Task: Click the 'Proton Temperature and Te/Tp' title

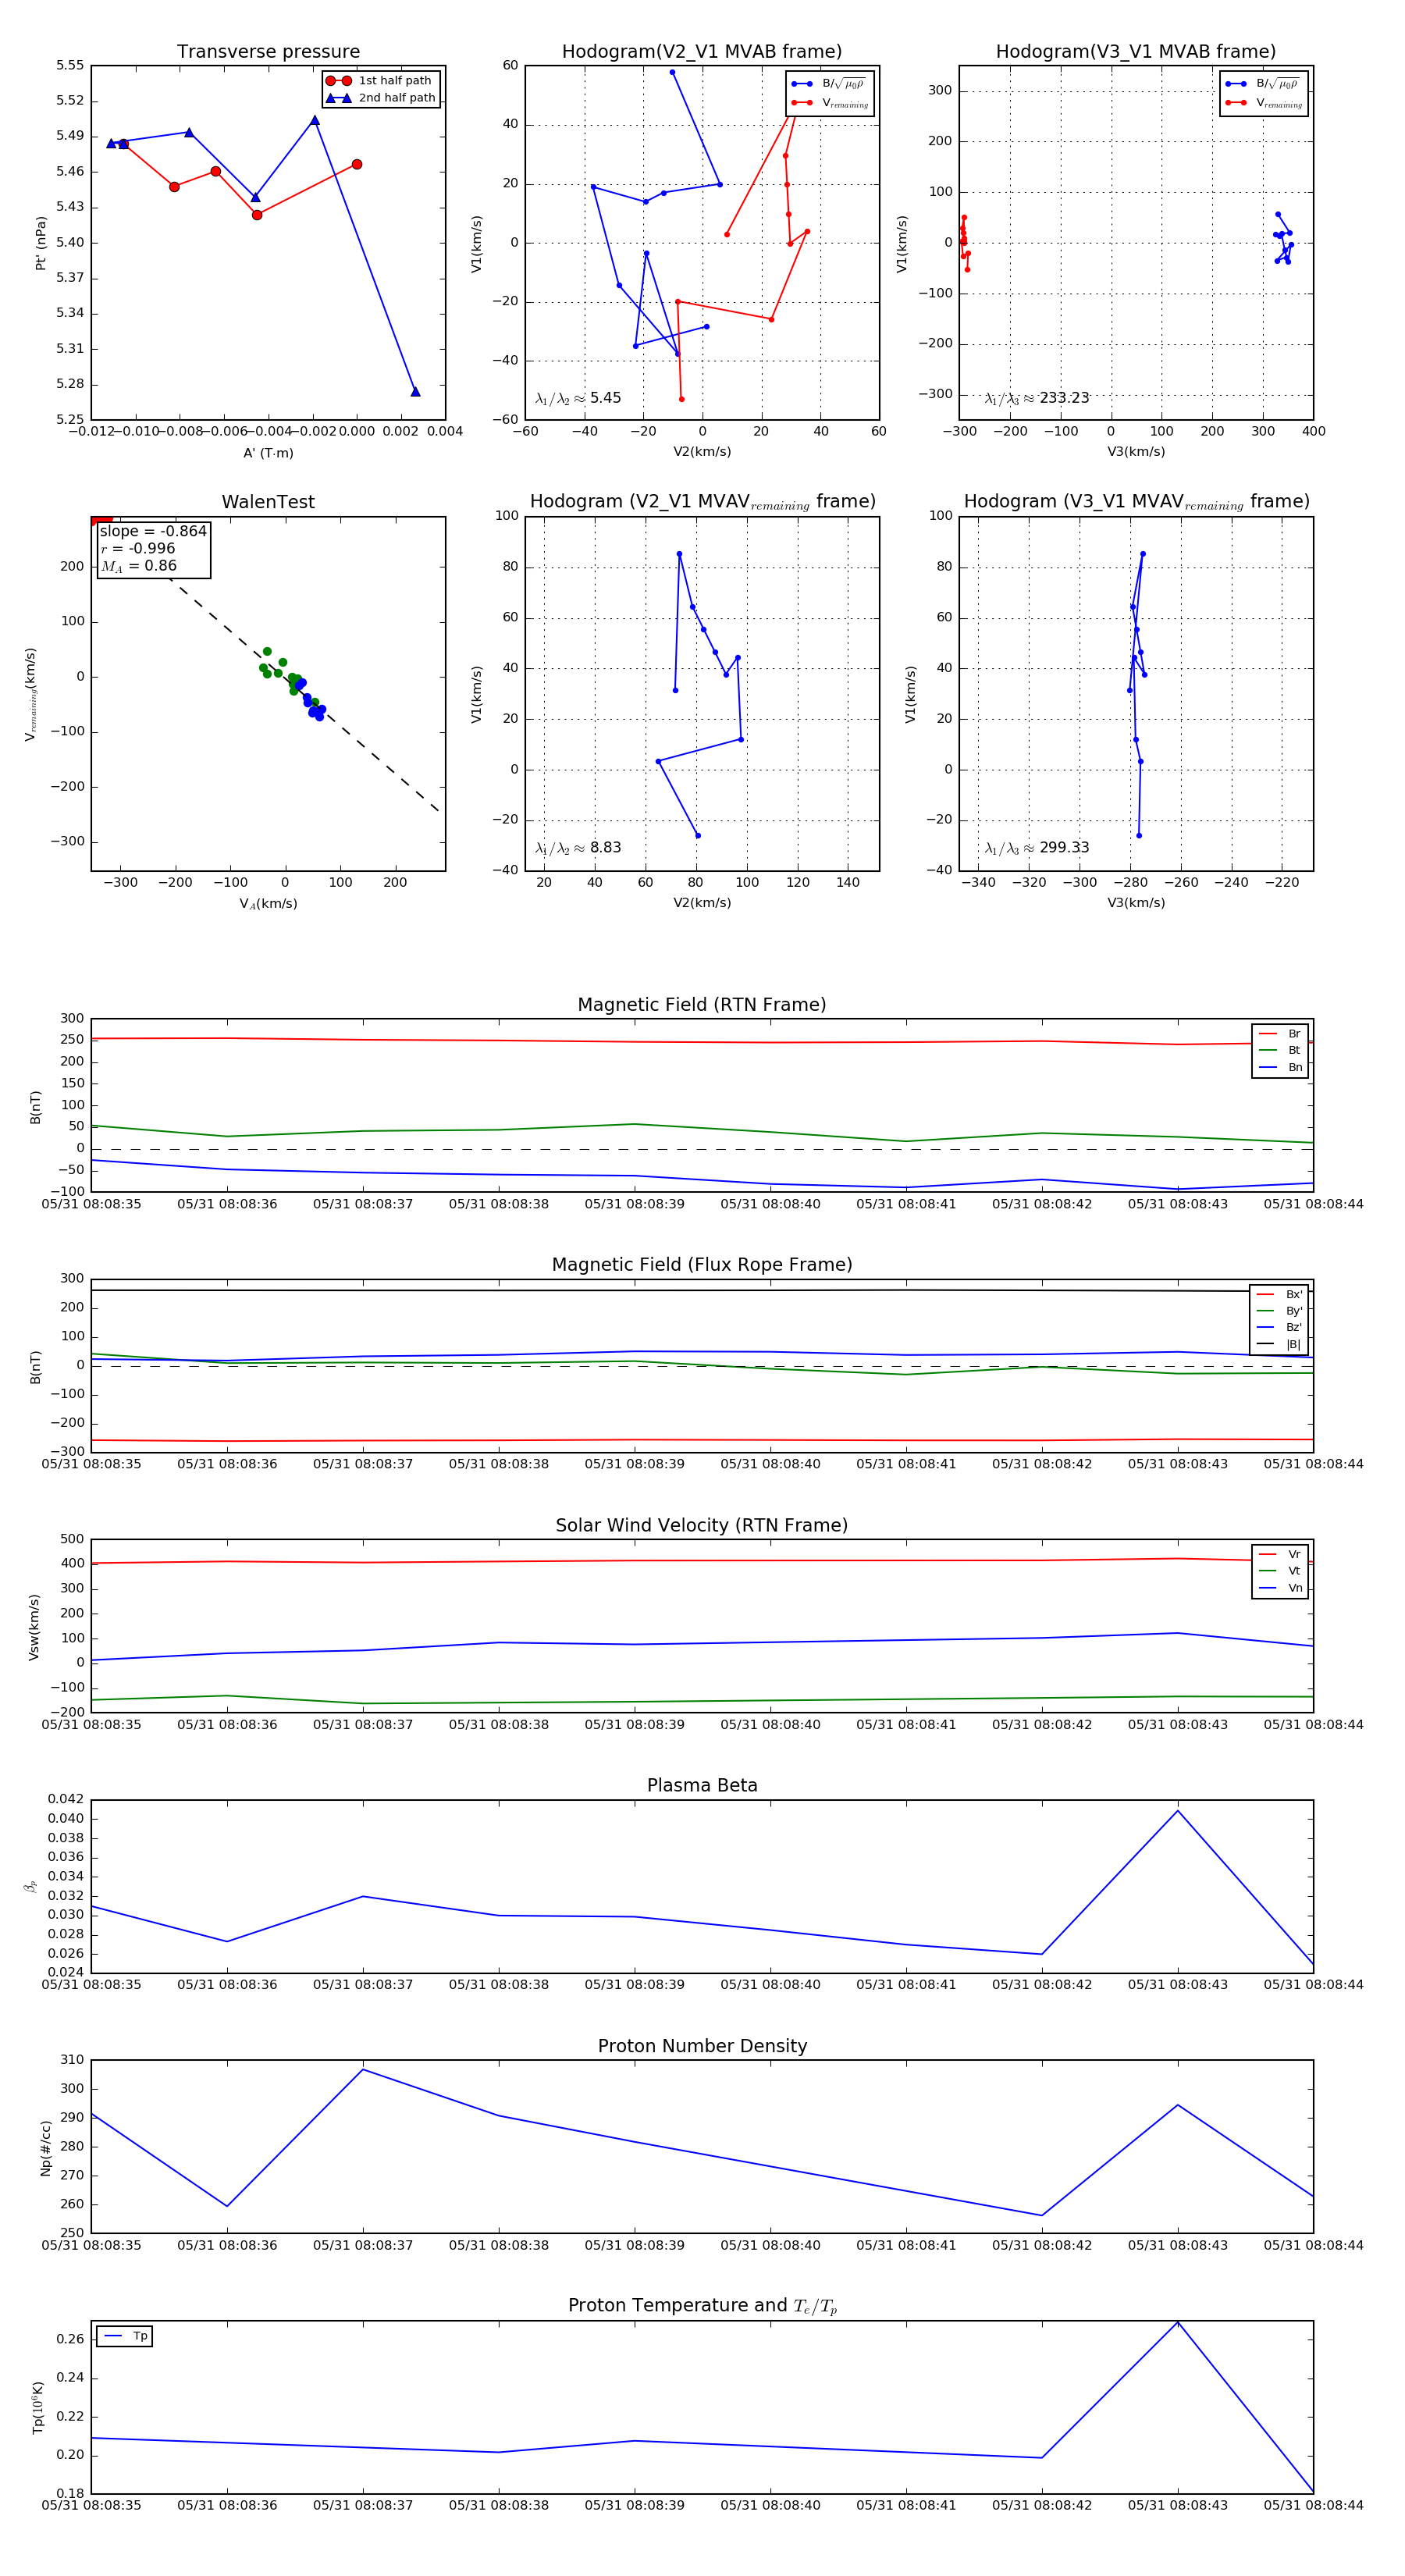Action: point(702,2306)
